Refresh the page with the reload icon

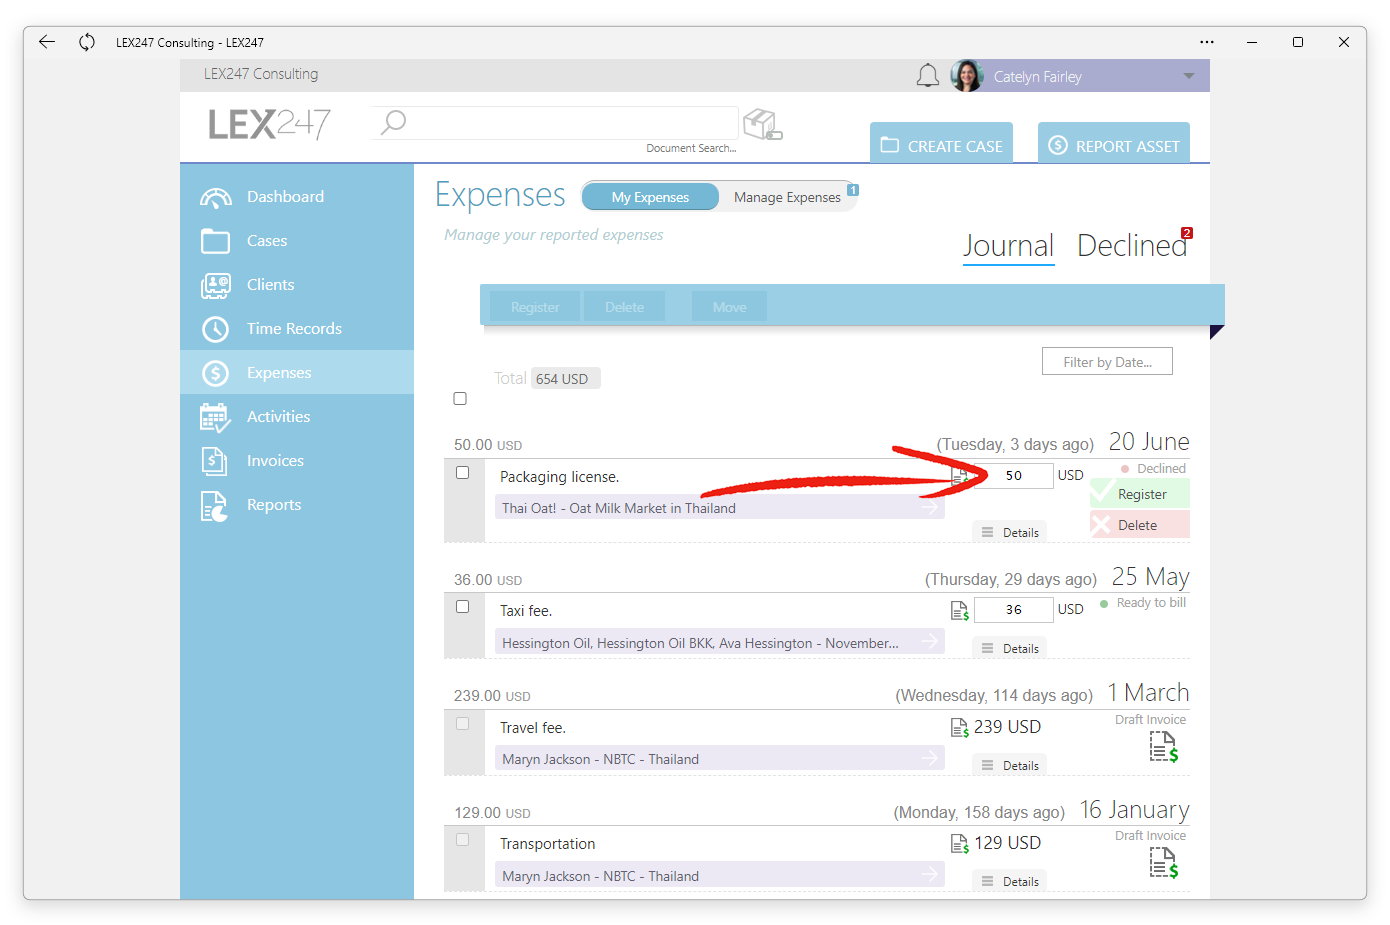(x=87, y=42)
